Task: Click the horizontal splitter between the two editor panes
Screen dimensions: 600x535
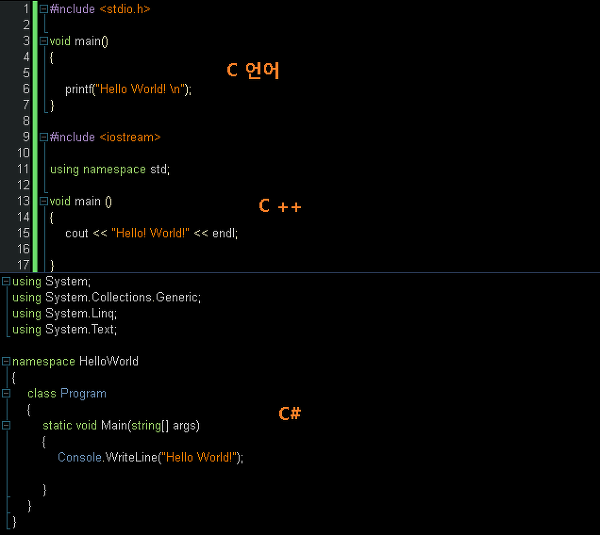Action: click(300, 272)
